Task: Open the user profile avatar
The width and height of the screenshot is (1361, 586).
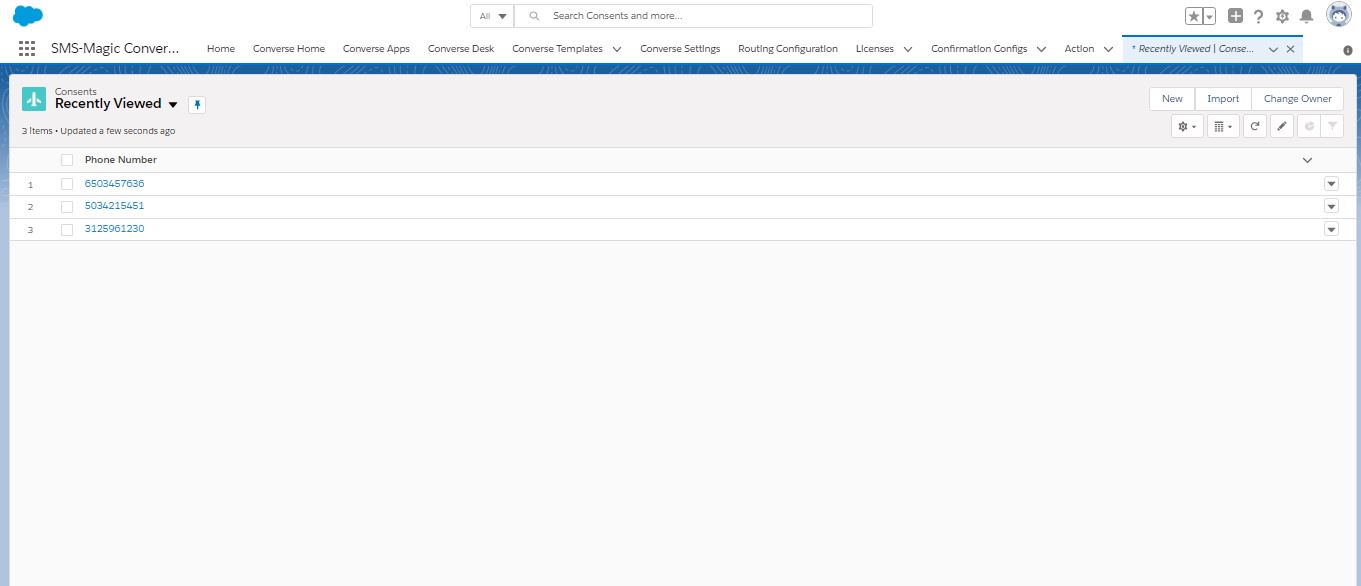Action: click(1339, 15)
